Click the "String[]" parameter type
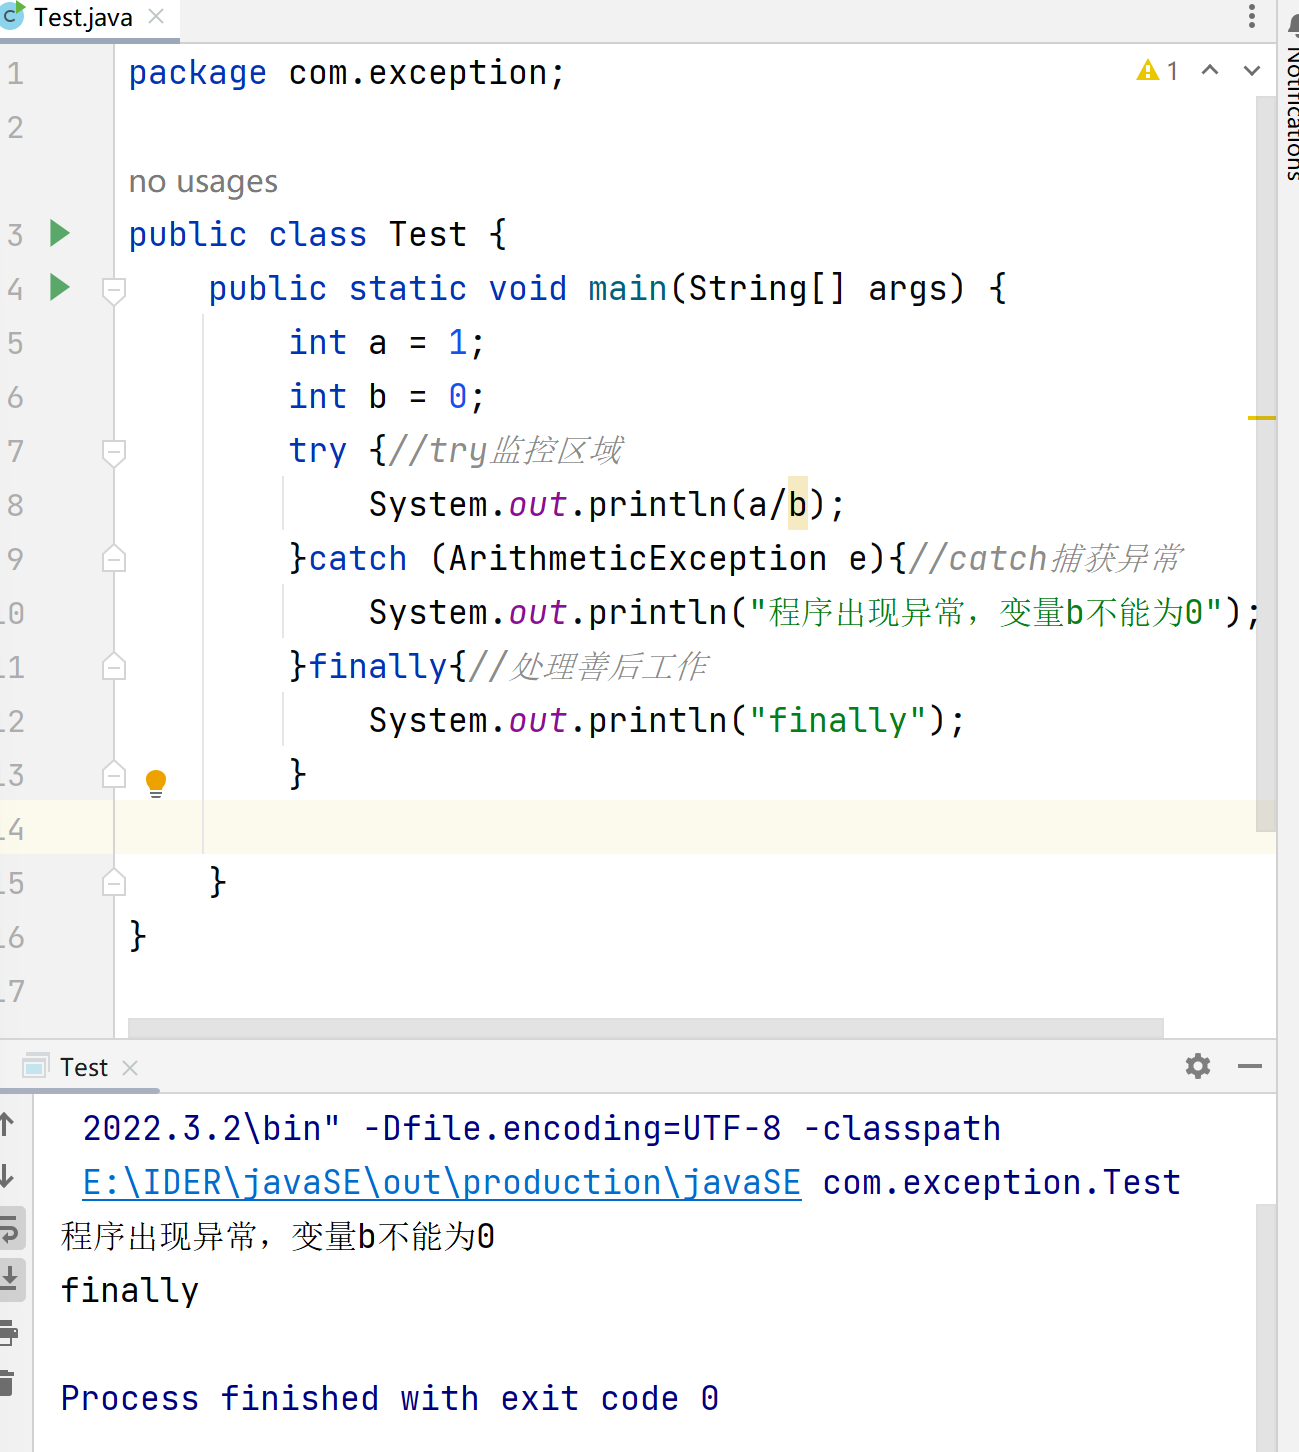Image resolution: width=1299 pixels, height=1452 pixels. pos(767,288)
